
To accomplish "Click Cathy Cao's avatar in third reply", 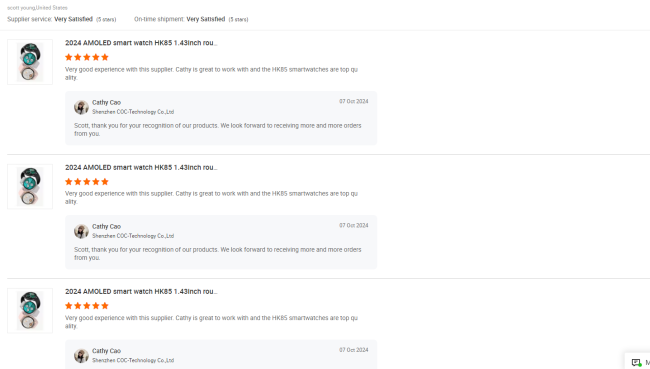I will (81, 355).
